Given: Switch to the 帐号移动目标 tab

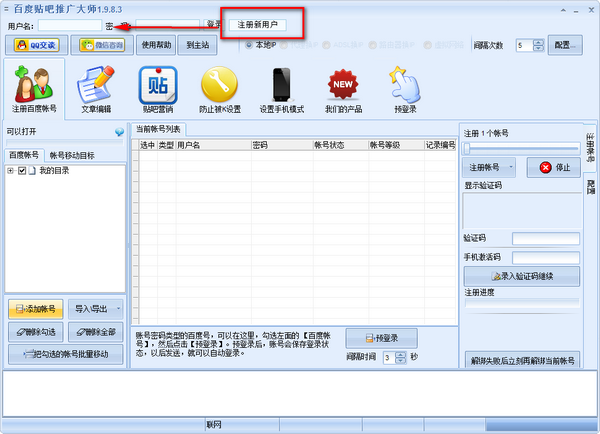Looking at the screenshot, I should coord(73,155).
